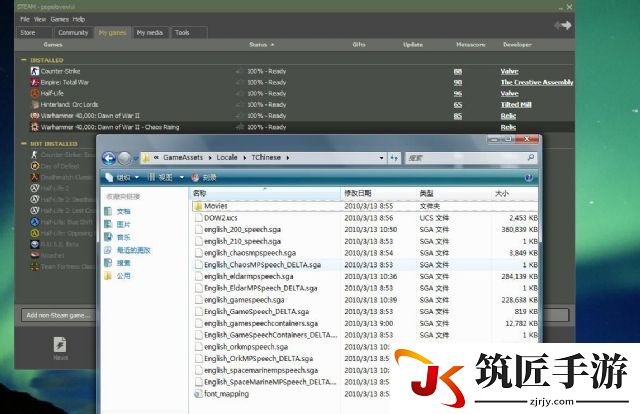Open Metascore 88 link for Counter-Strike
The image size is (640, 414).
coord(458,71)
